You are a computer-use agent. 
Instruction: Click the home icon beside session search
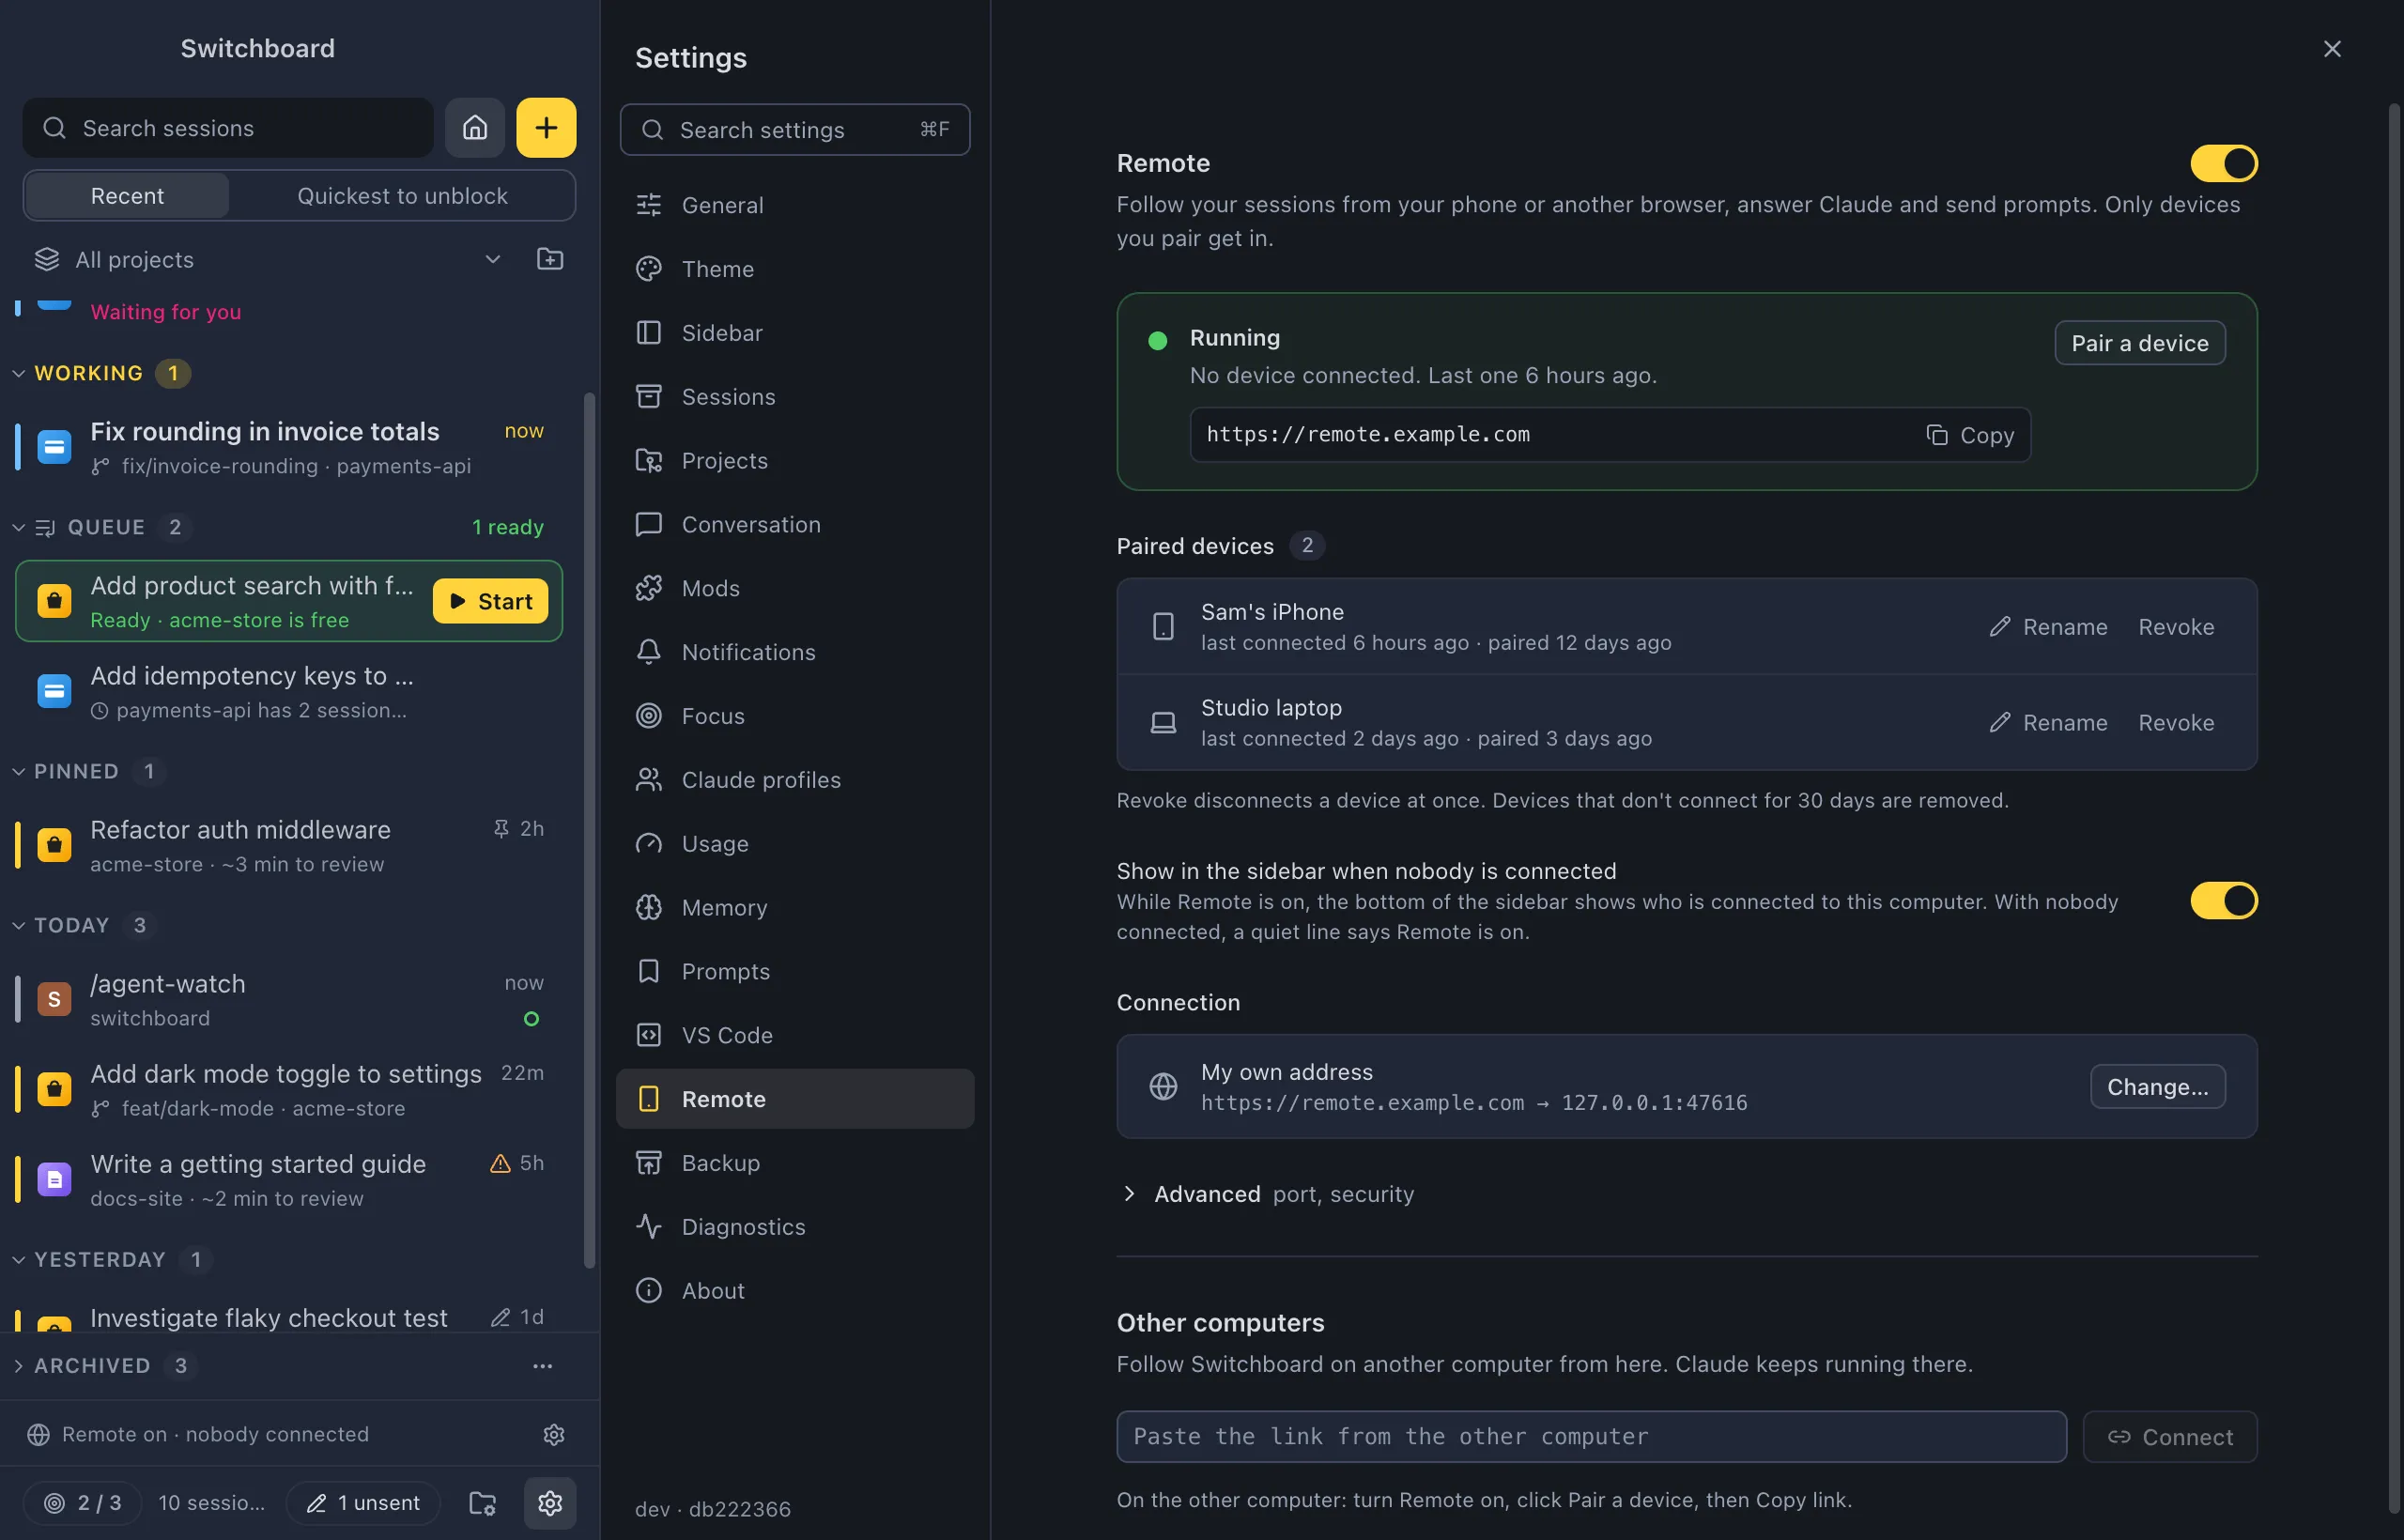[474, 128]
